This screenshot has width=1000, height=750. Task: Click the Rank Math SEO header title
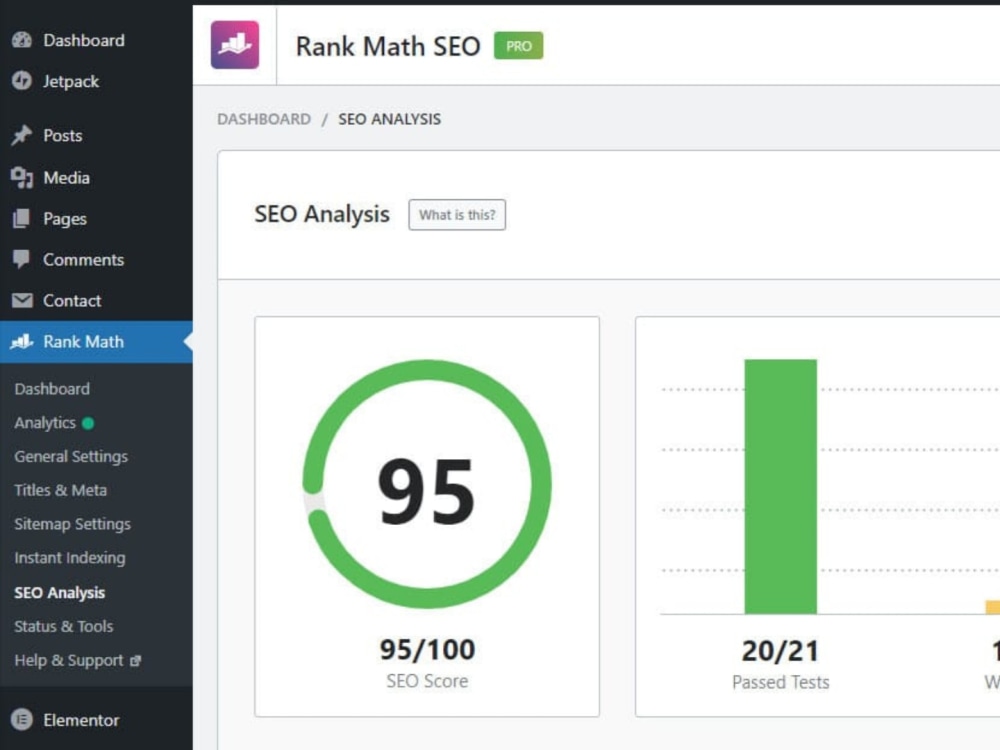(x=388, y=46)
